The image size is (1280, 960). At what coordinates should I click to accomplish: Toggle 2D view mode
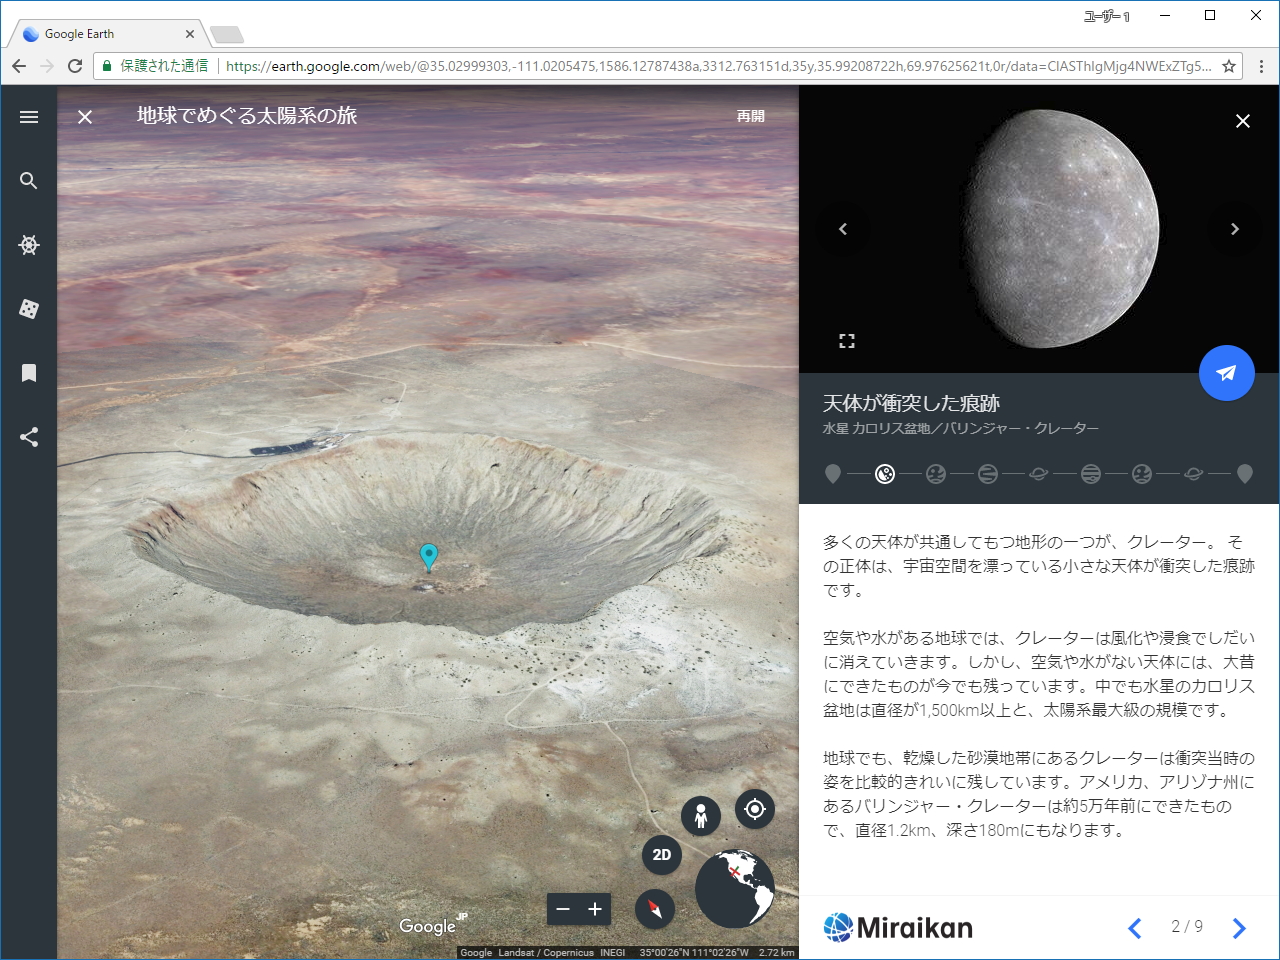[x=661, y=855]
